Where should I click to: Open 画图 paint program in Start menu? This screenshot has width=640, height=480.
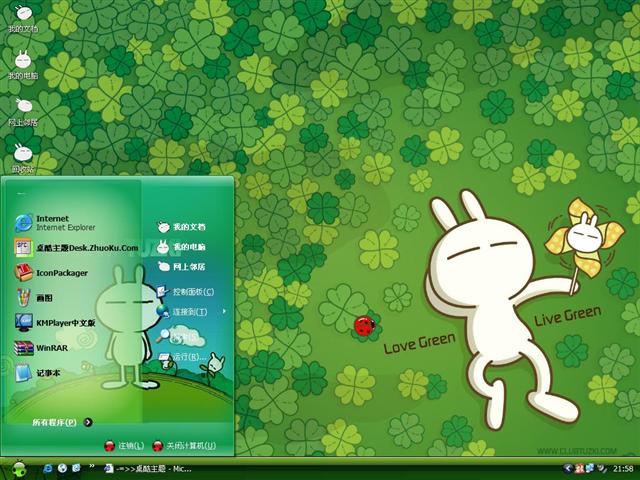tap(34, 298)
